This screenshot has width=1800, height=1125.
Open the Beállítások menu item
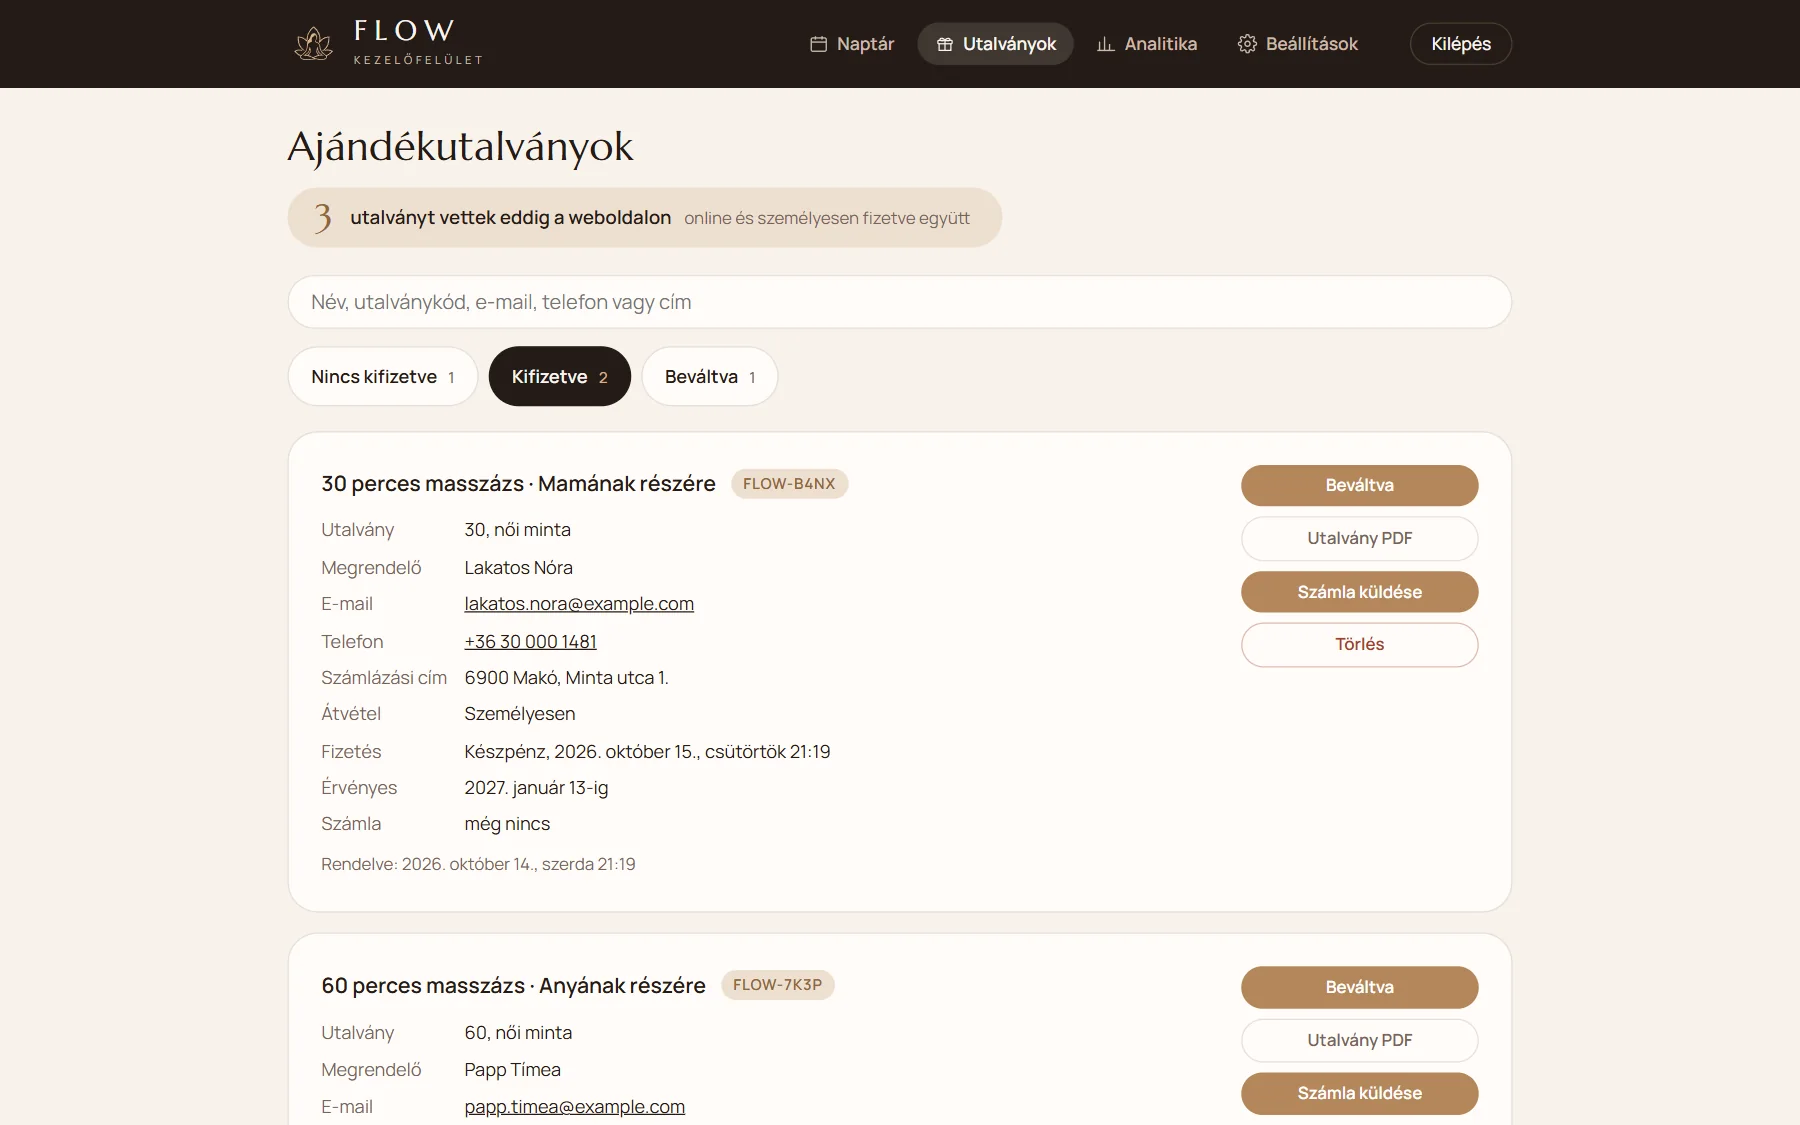pyautogui.click(x=1297, y=44)
